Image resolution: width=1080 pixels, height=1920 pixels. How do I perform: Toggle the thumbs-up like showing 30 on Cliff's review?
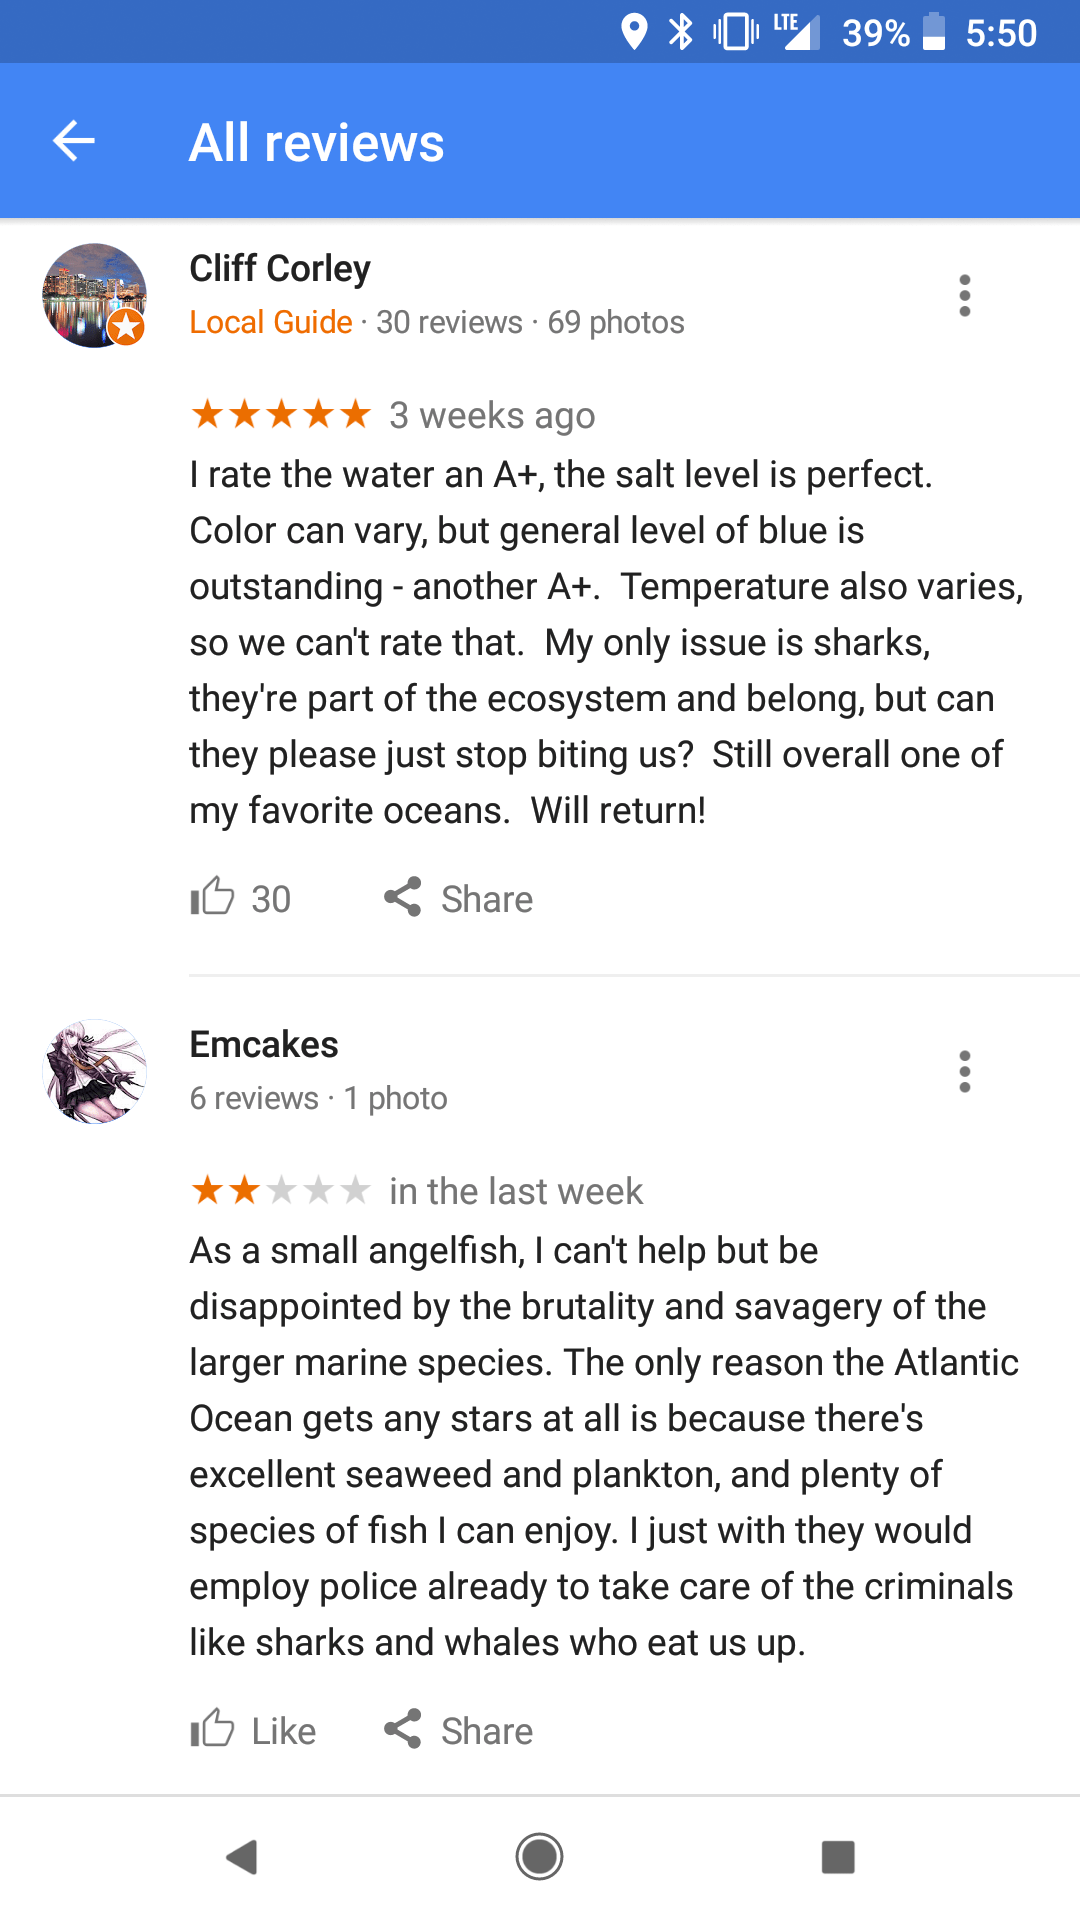(x=212, y=898)
